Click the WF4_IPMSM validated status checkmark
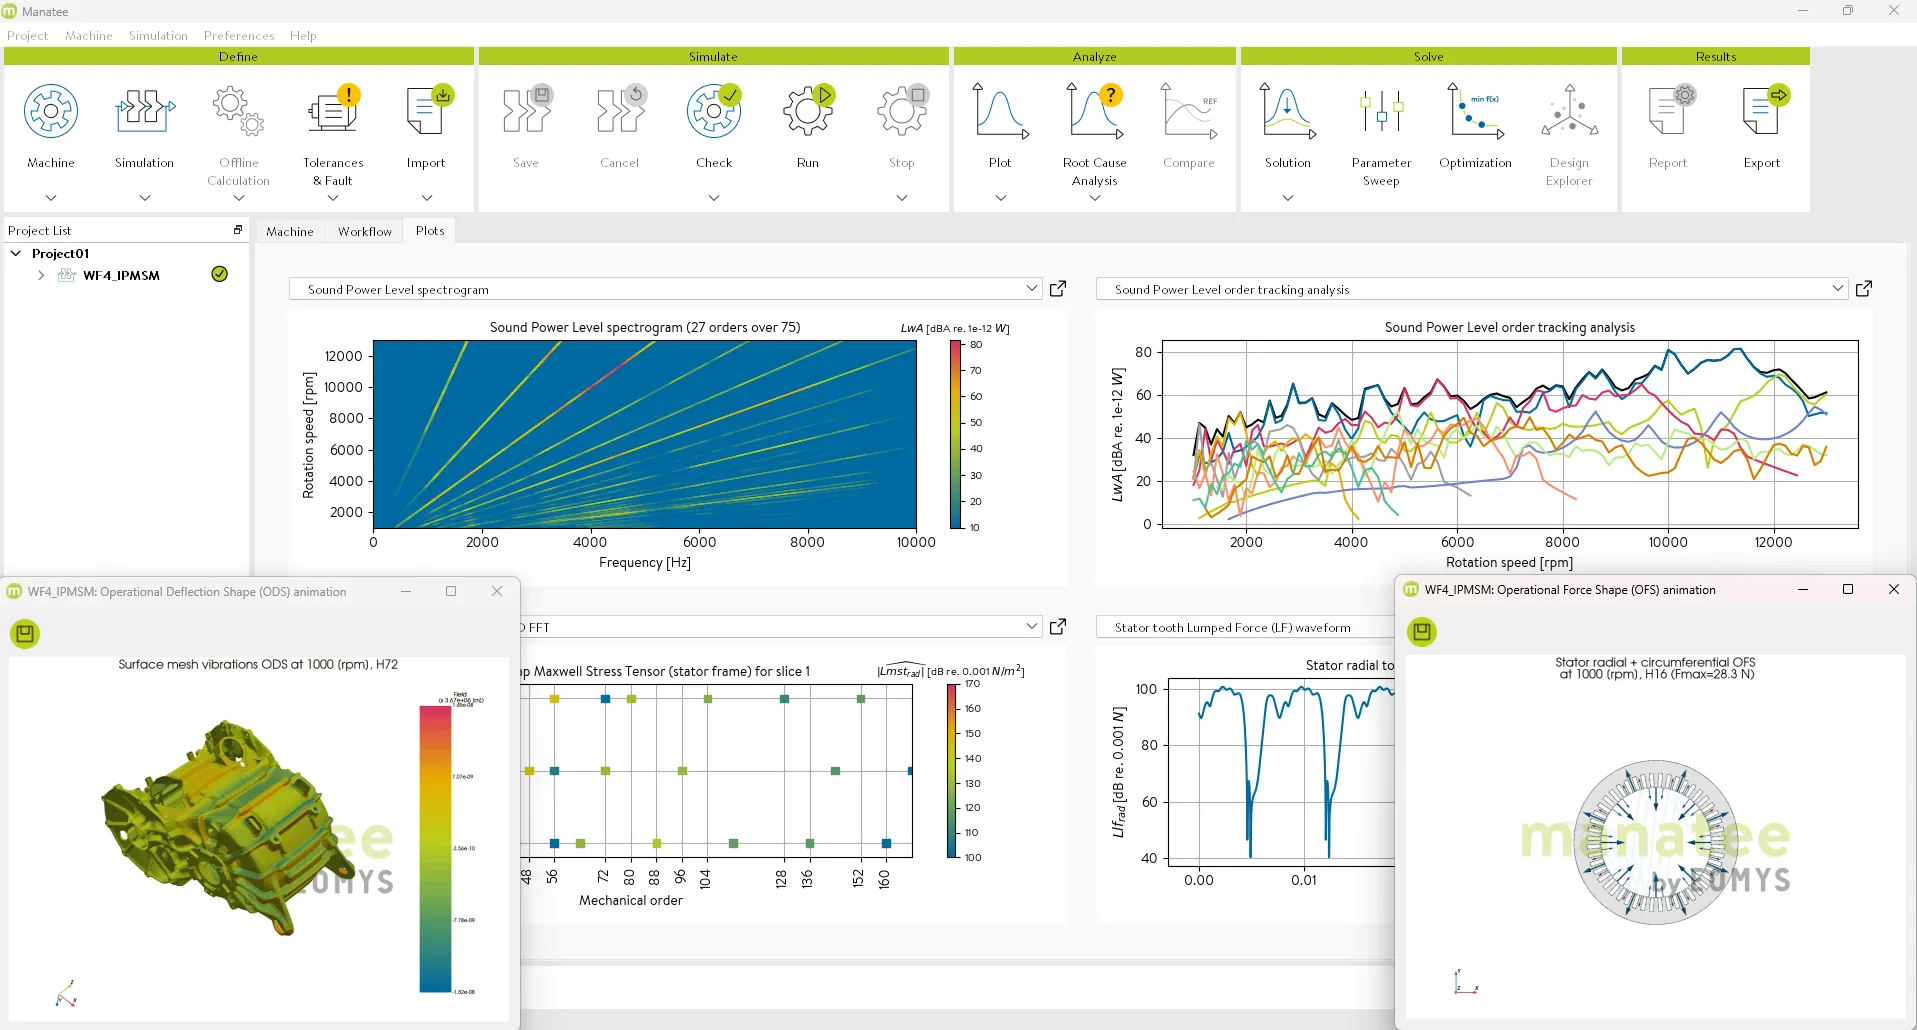 coord(220,274)
